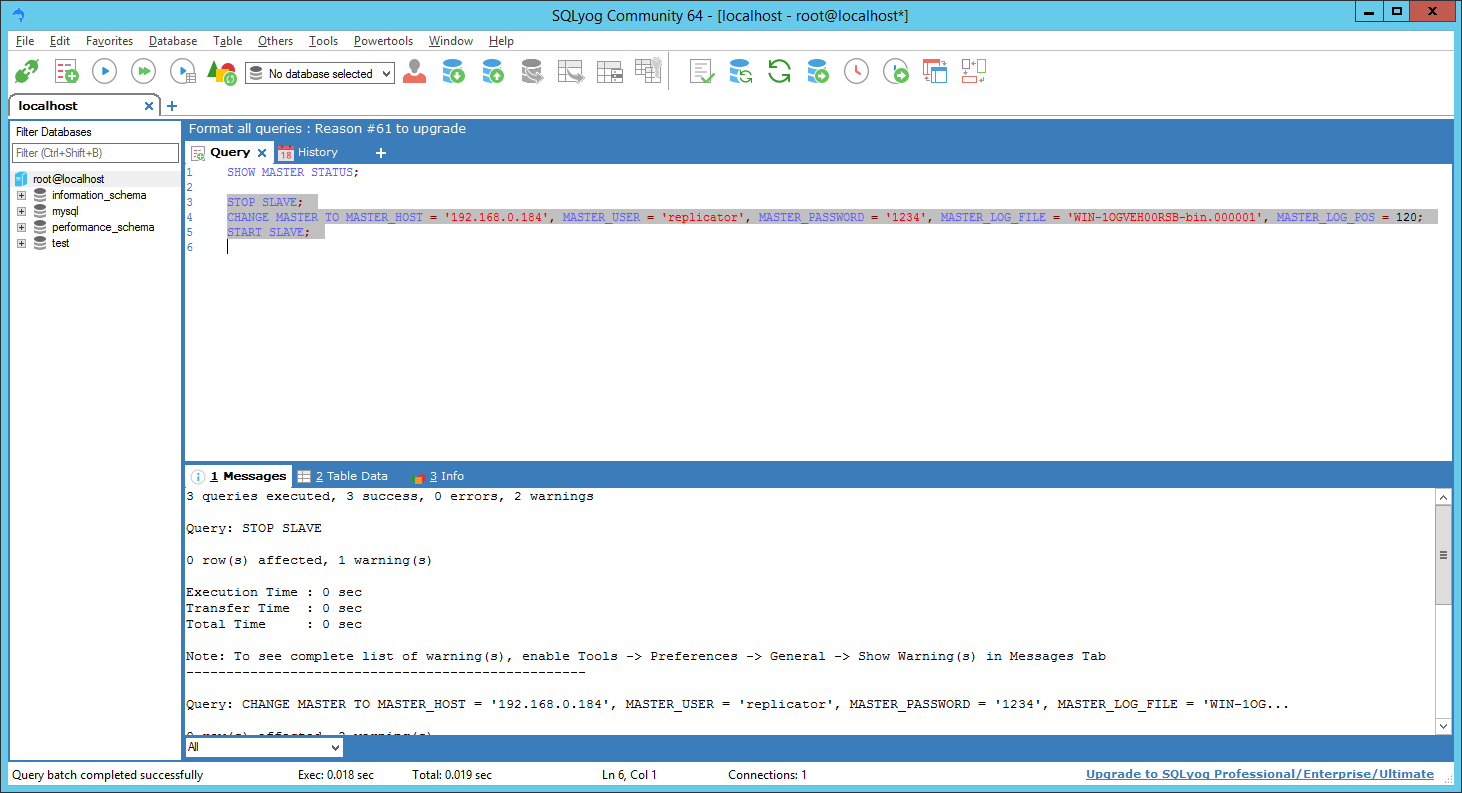The width and height of the screenshot is (1462, 793).
Task: Open the Database menu
Action: click(173, 41)
